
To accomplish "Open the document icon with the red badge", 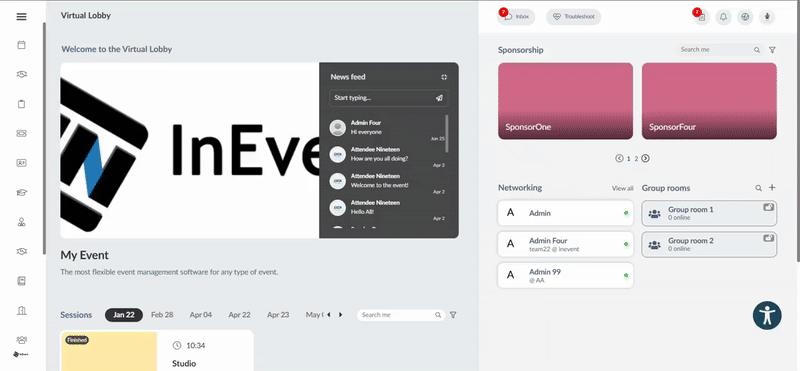I will [x=702, y=17].
